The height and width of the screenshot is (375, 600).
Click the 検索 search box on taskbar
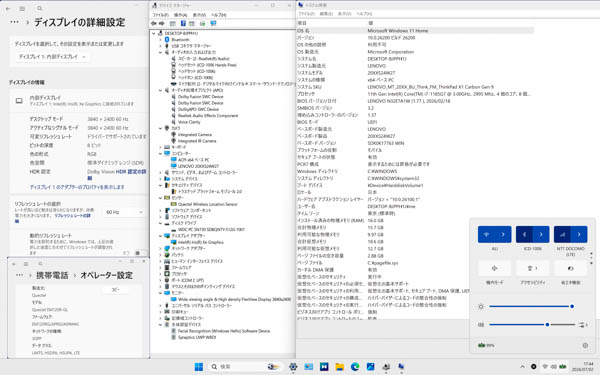point(246,367)
